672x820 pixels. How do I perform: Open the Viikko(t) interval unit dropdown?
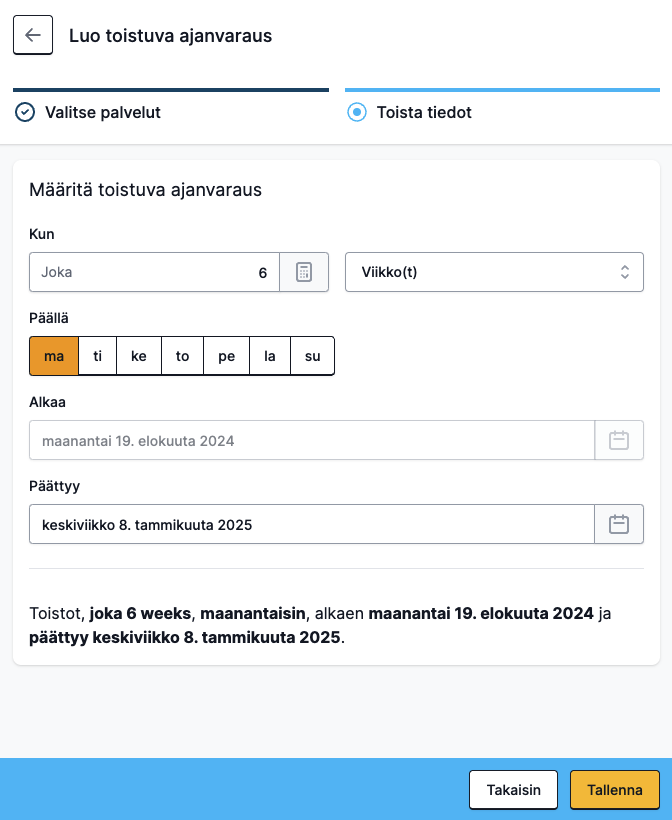coord(494,272)
